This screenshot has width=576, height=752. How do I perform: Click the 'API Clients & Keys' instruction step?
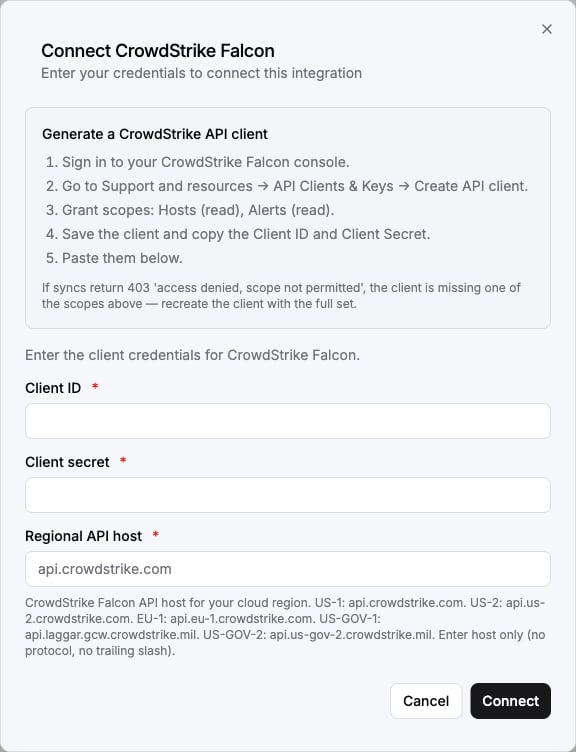click(x=286, y=186)
